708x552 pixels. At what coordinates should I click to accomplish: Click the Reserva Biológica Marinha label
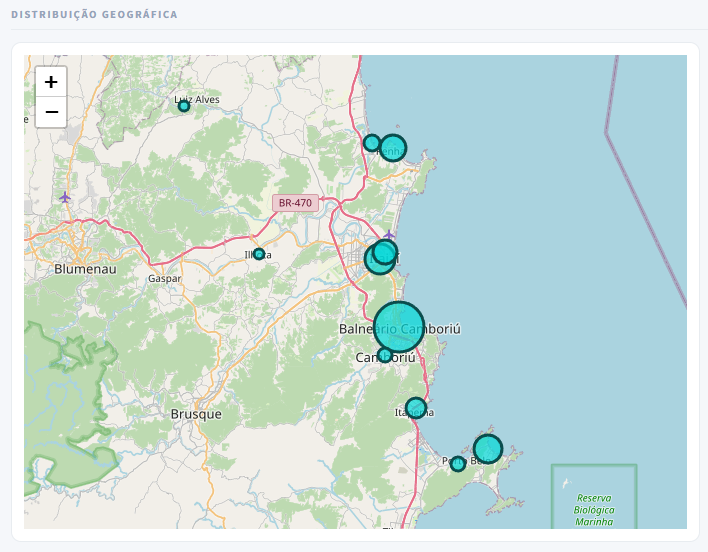[x=593, y=509]
